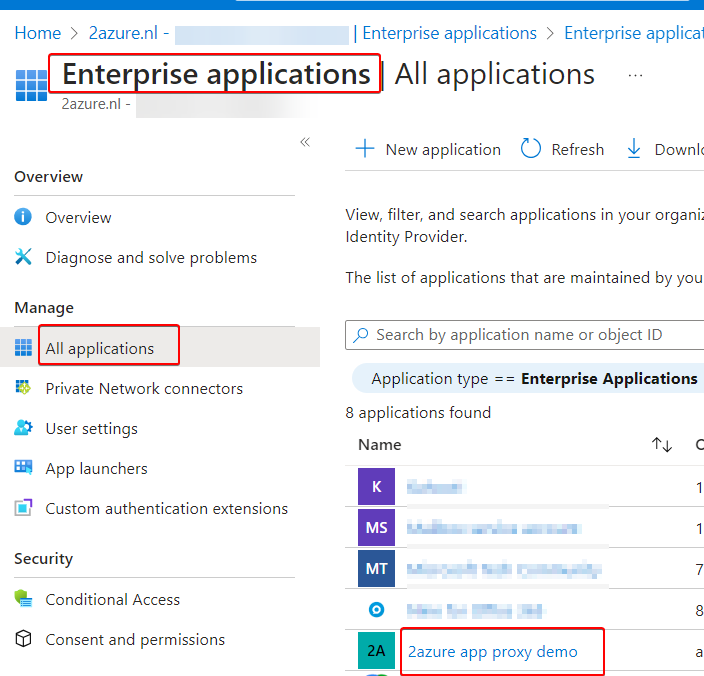
Task: Click the Name column header
Action: tap(380, 445)
